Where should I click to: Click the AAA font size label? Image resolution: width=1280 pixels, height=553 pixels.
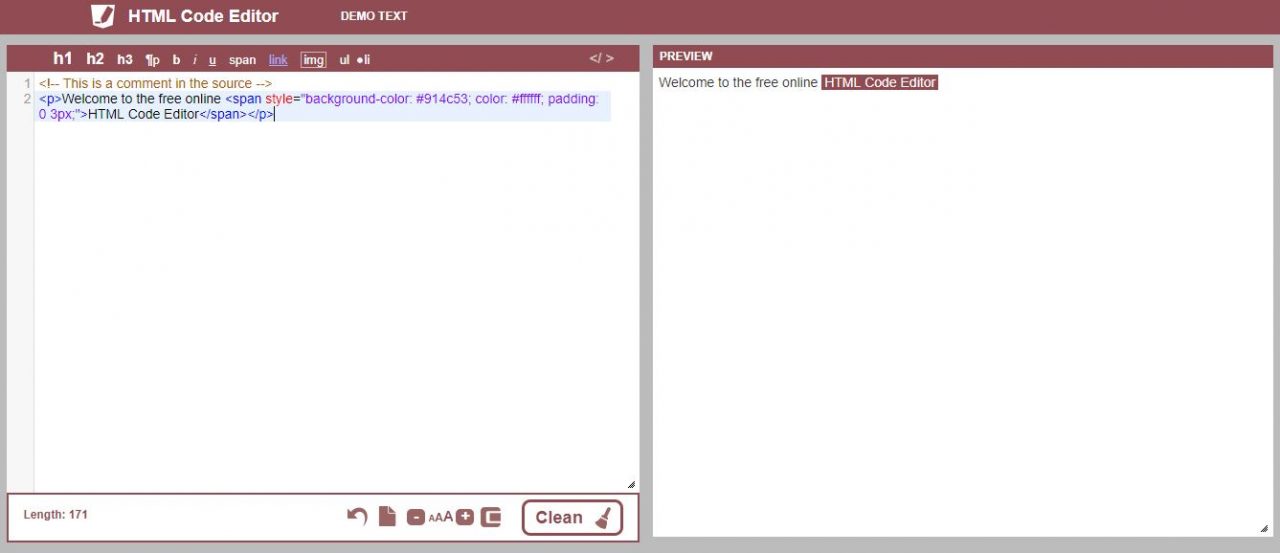point(440,517)
